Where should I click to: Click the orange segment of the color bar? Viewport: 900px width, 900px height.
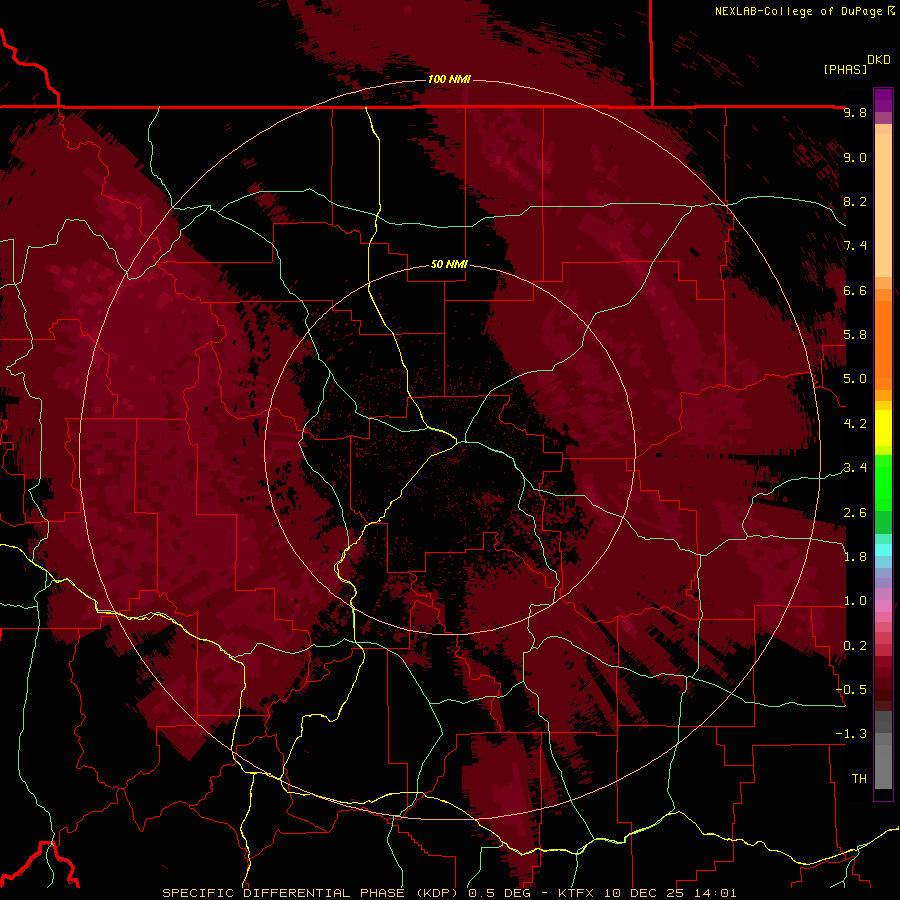883,346
